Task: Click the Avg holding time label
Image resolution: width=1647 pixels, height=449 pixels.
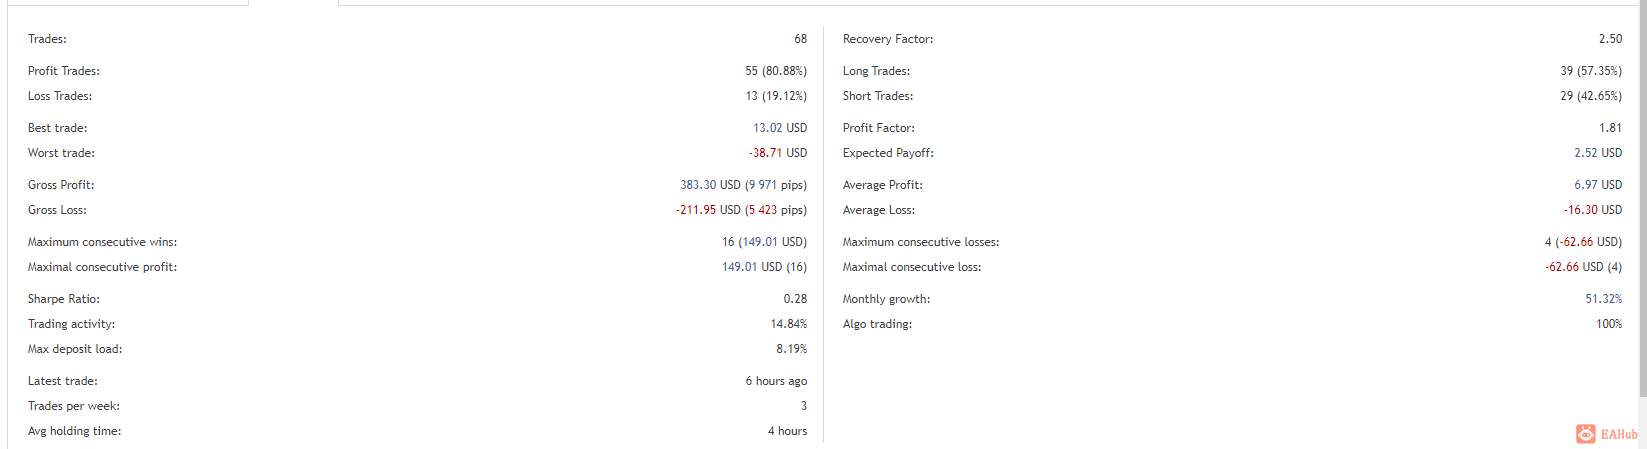Action: click(x=75, y=431)
